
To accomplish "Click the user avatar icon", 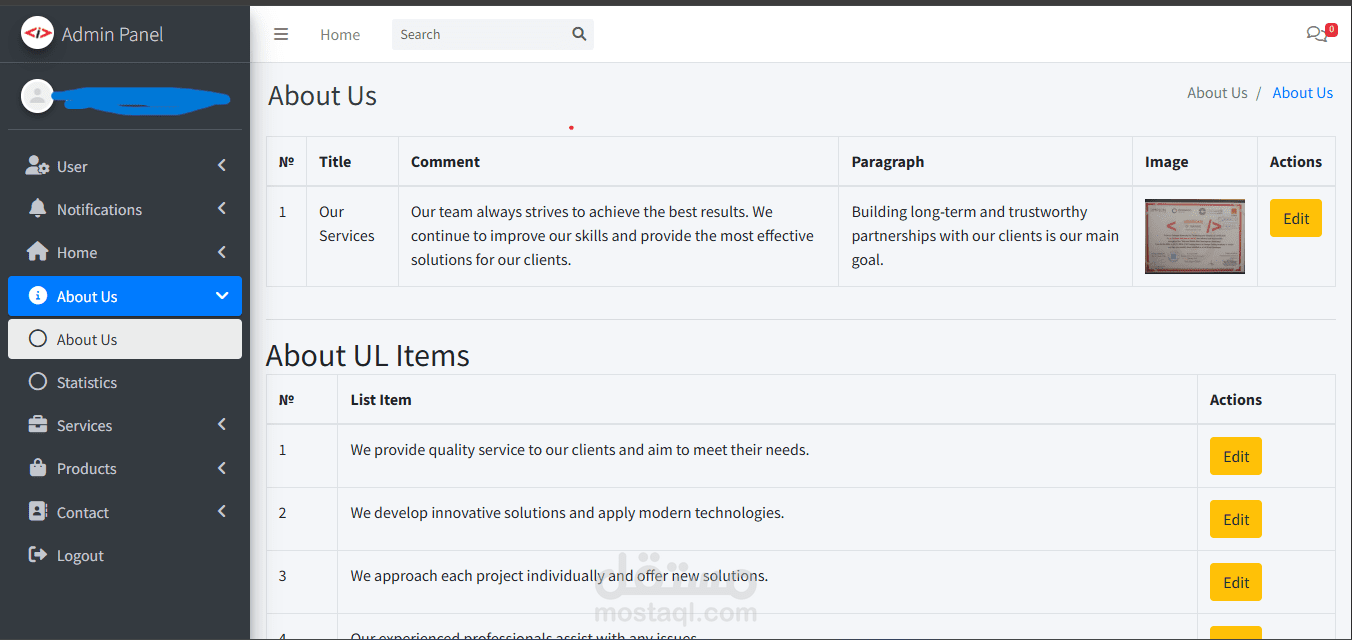I will (37, 96).
